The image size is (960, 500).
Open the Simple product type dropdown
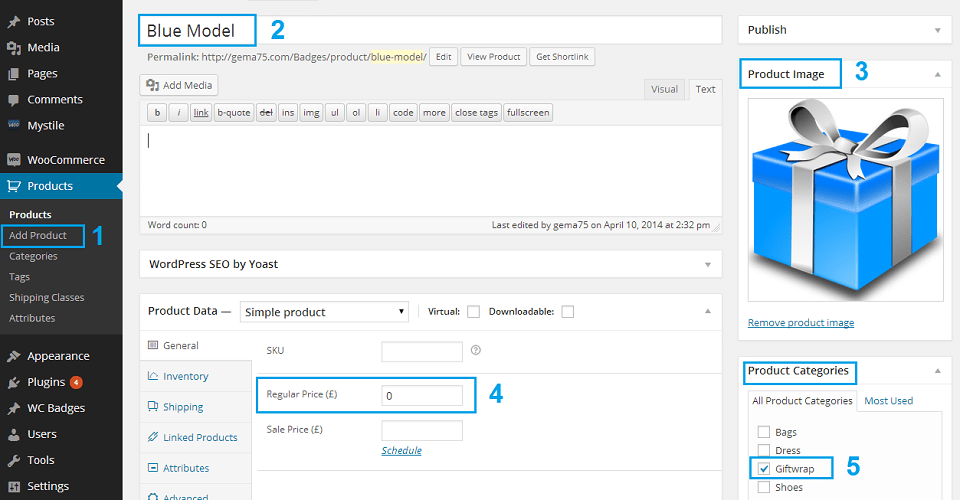point(324,312)
